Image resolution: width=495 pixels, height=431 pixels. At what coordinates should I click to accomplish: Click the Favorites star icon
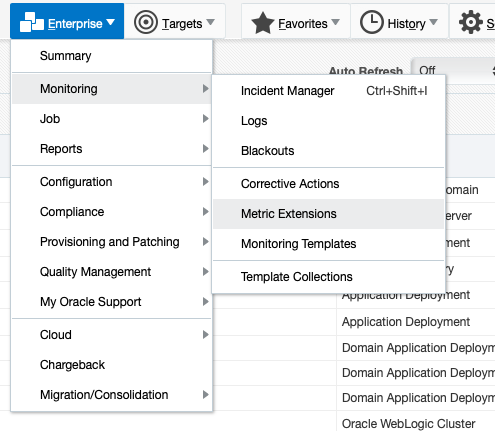coord(263,23)
